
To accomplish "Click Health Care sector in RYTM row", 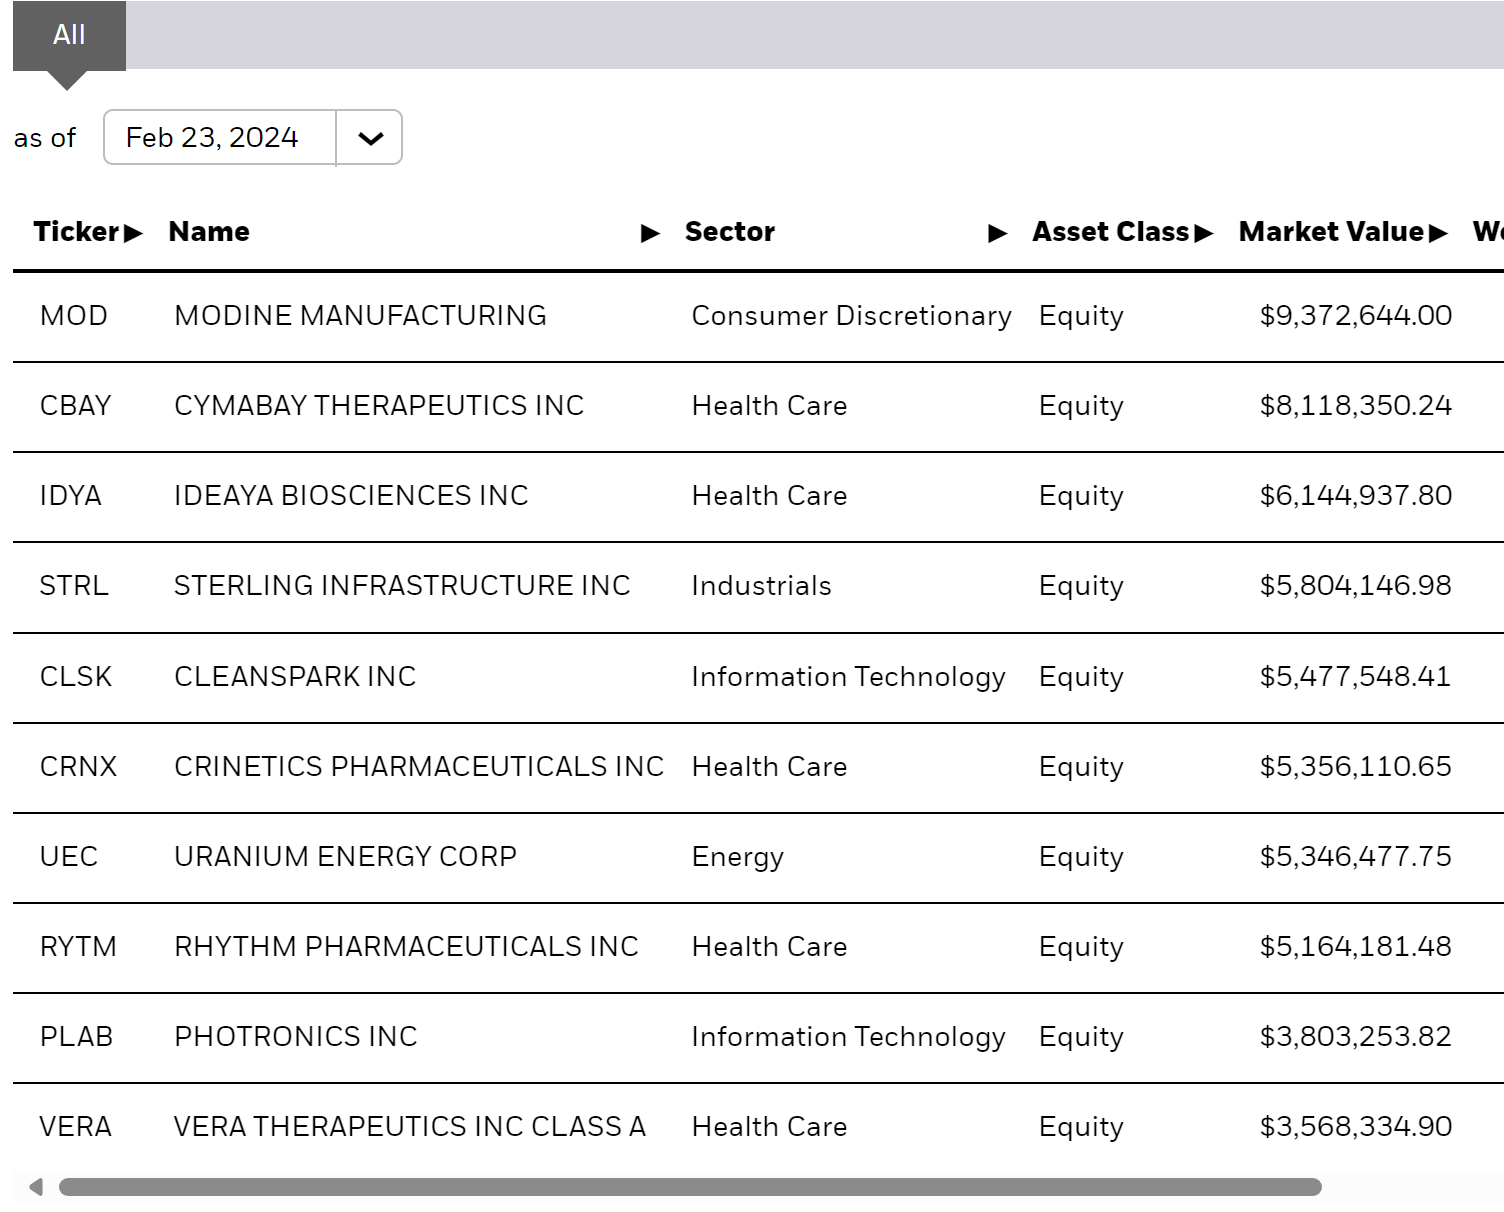I will [770, 947].
